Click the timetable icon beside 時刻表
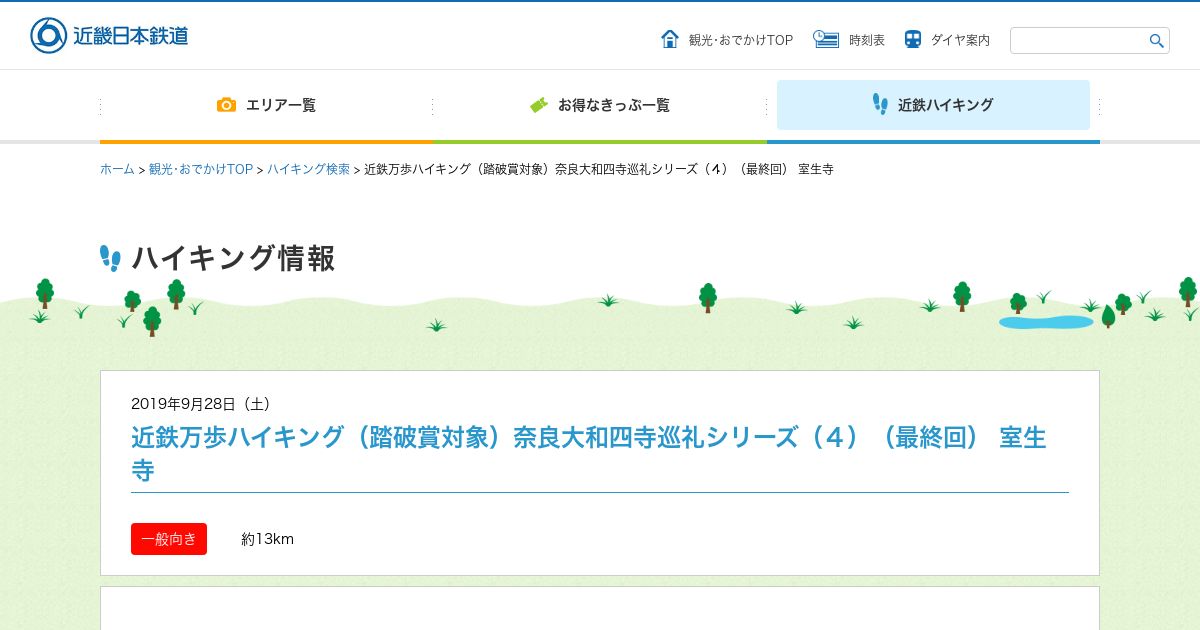This screenshot has height=630, width=1200. click(x=826, y=39)
